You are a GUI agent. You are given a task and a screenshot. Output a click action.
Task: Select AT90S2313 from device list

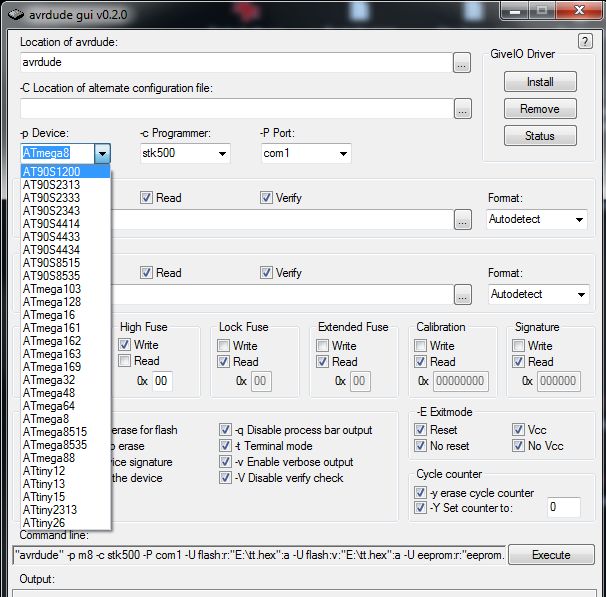[x=65, y=184]
